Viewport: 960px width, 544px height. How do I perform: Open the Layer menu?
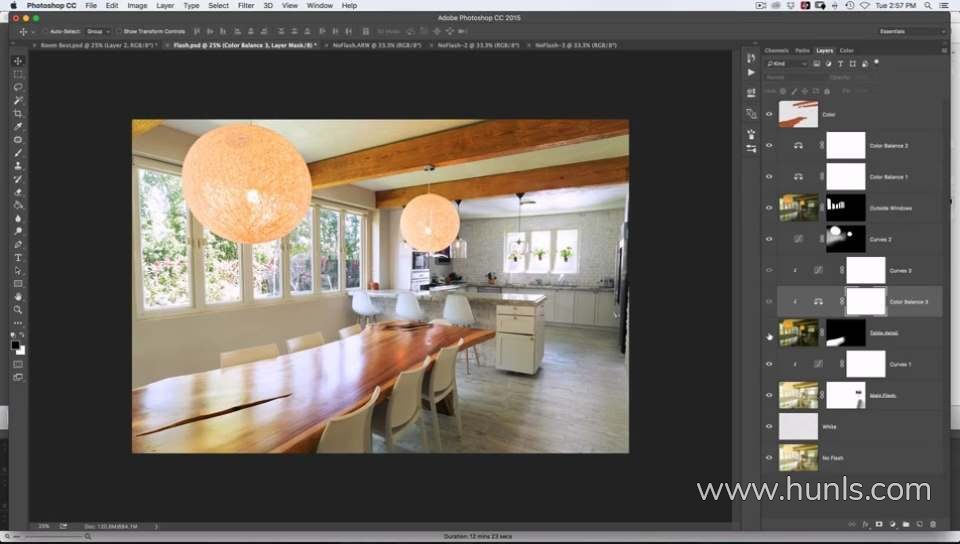click(165, 6)
